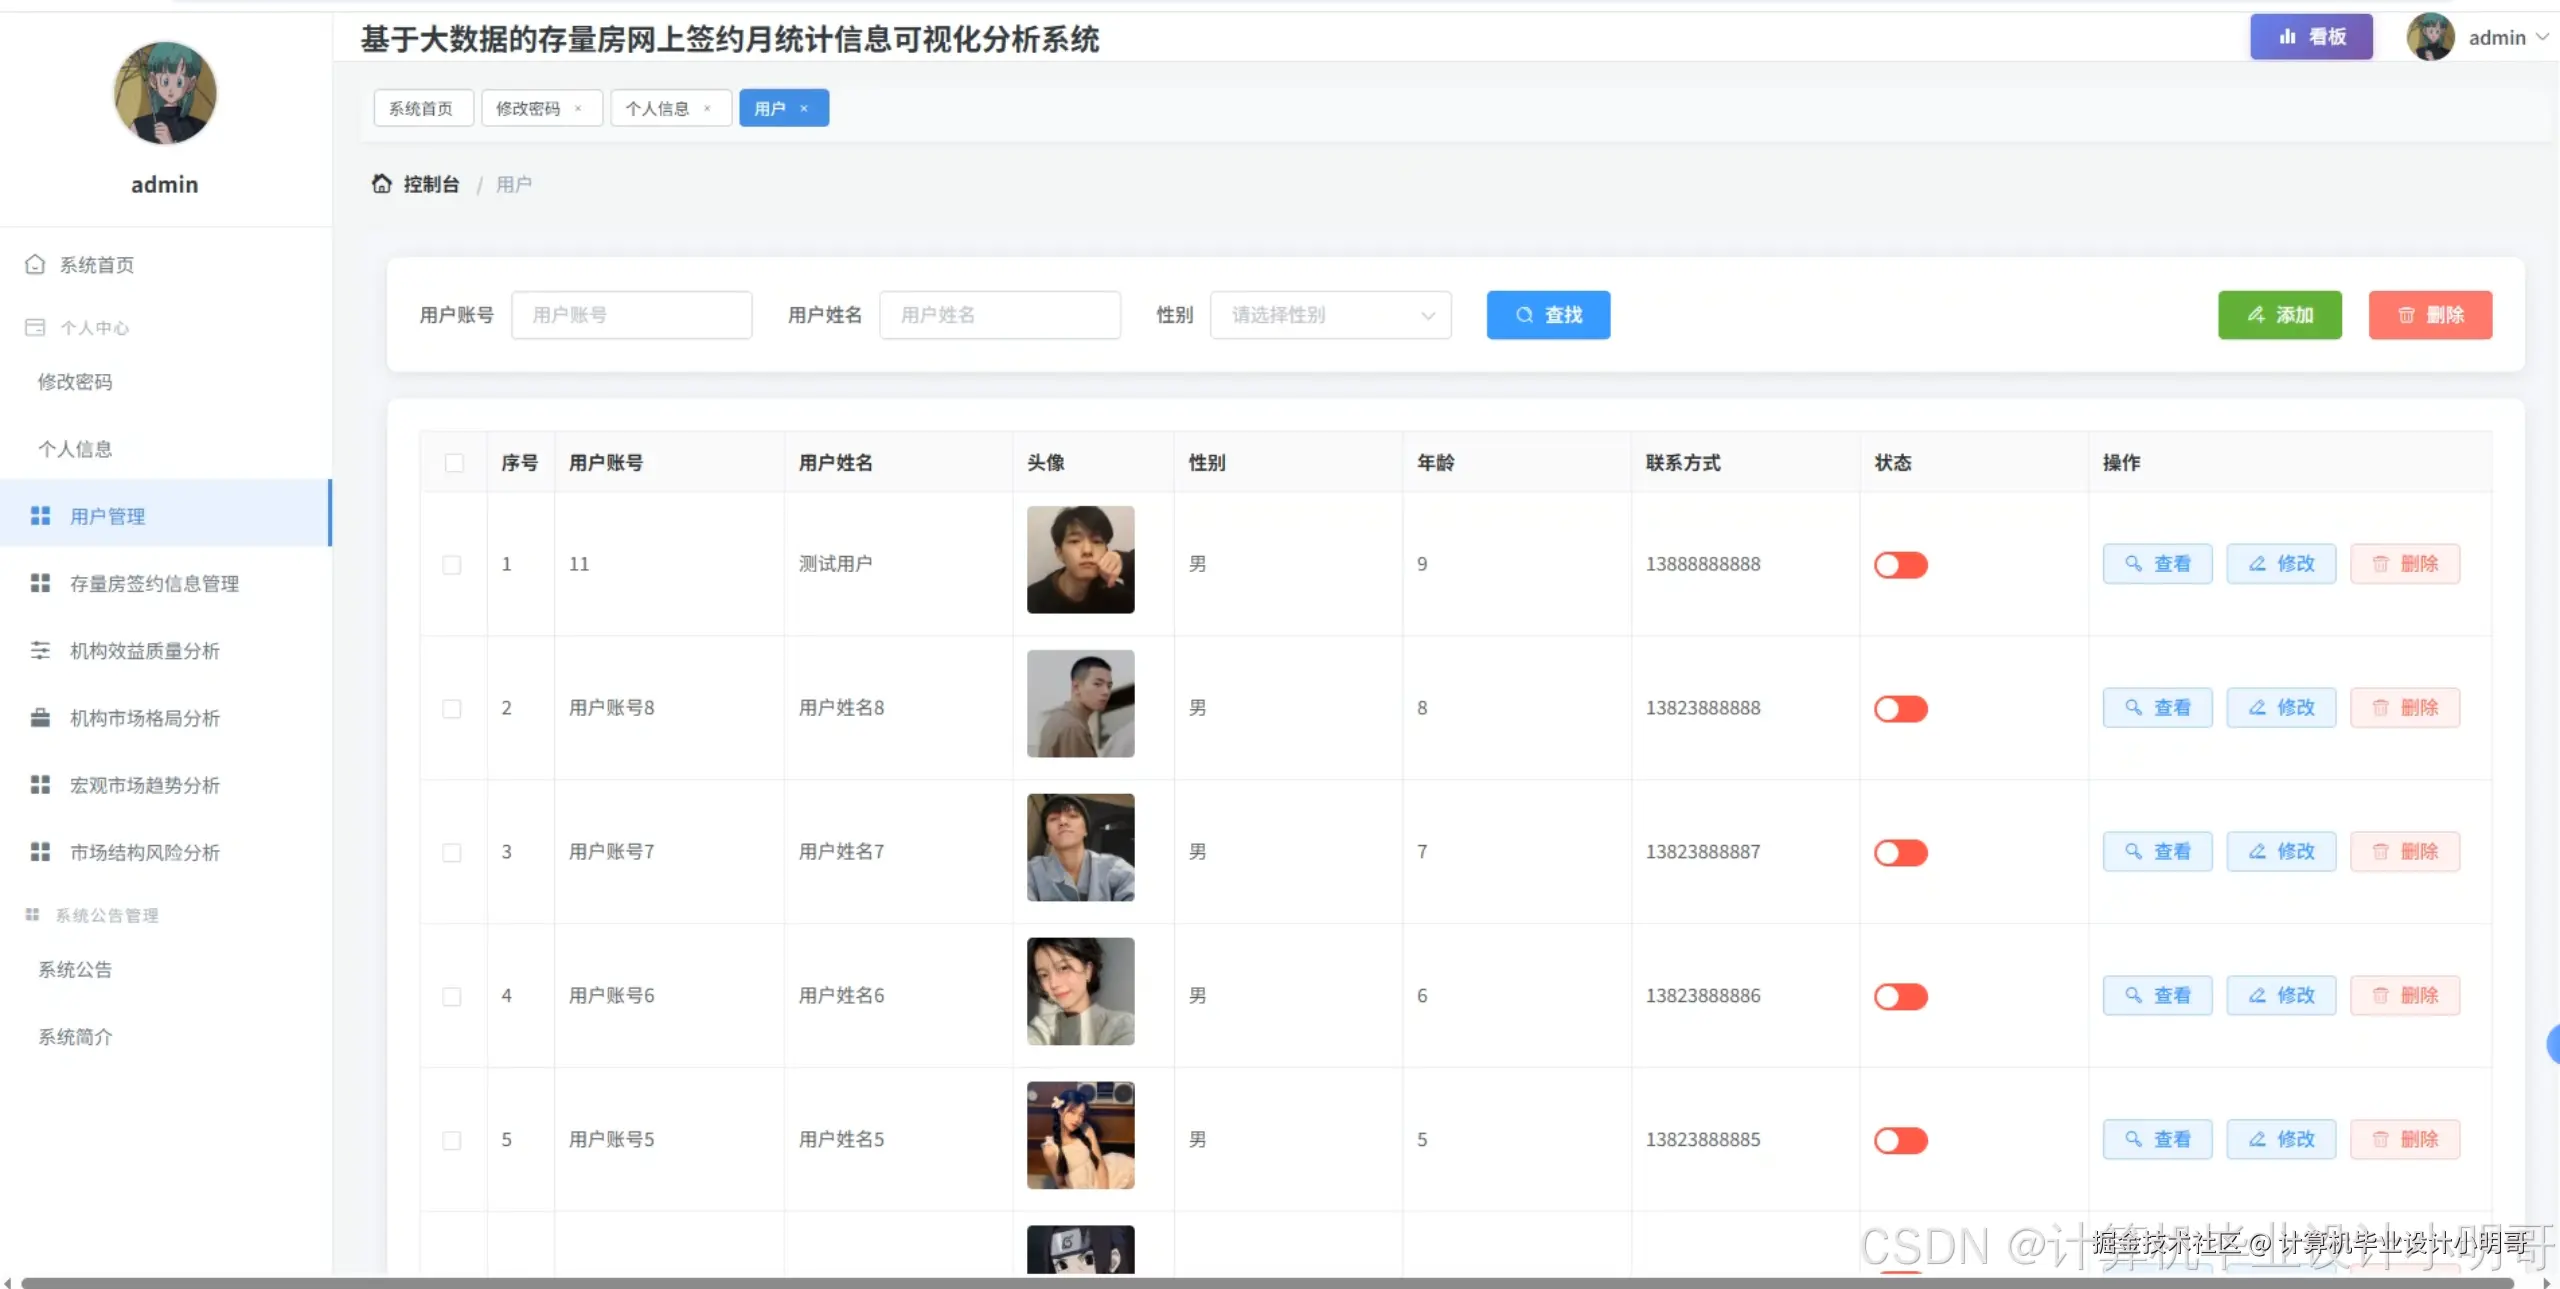Viewport: 2560px width, 1289px height.
Task: Close the 修改密码 tab with its x
Action: (x=578, y=109)
